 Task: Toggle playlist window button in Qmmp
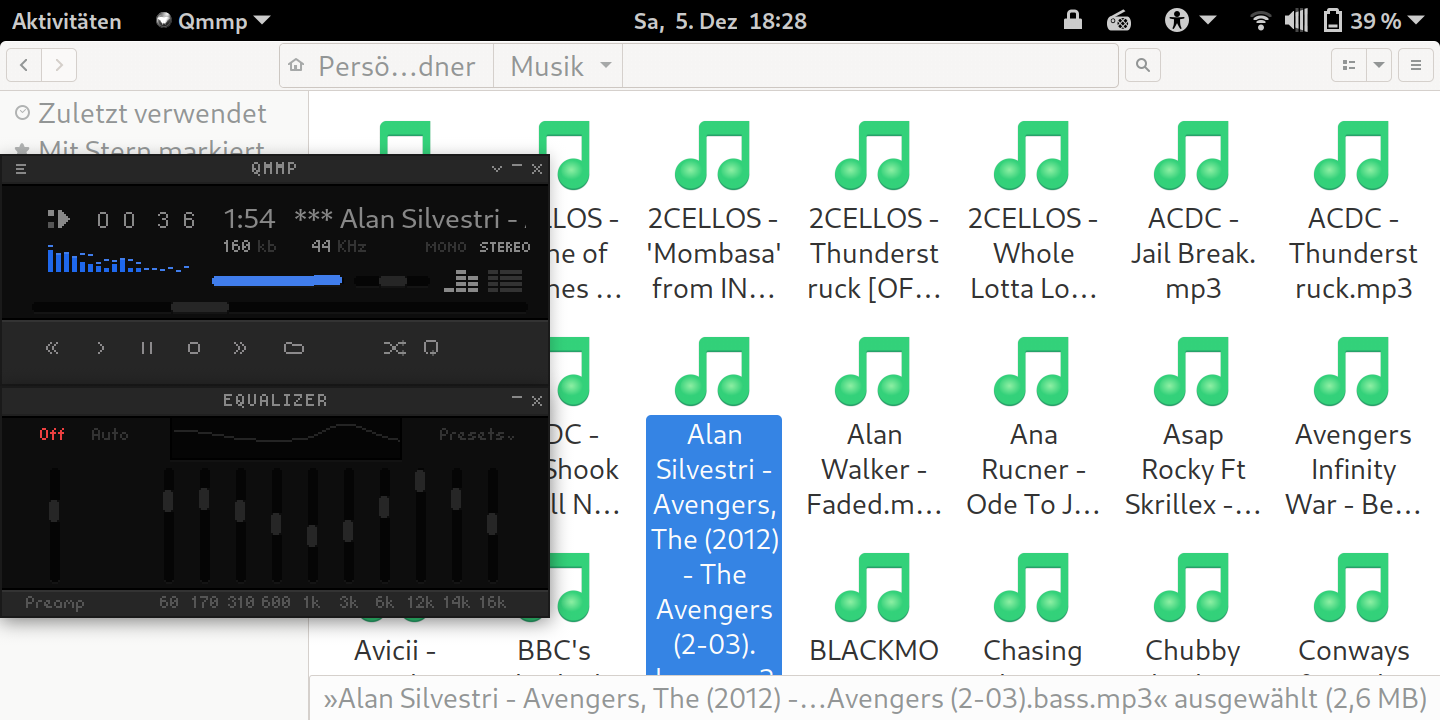click(x=505, y=281)
